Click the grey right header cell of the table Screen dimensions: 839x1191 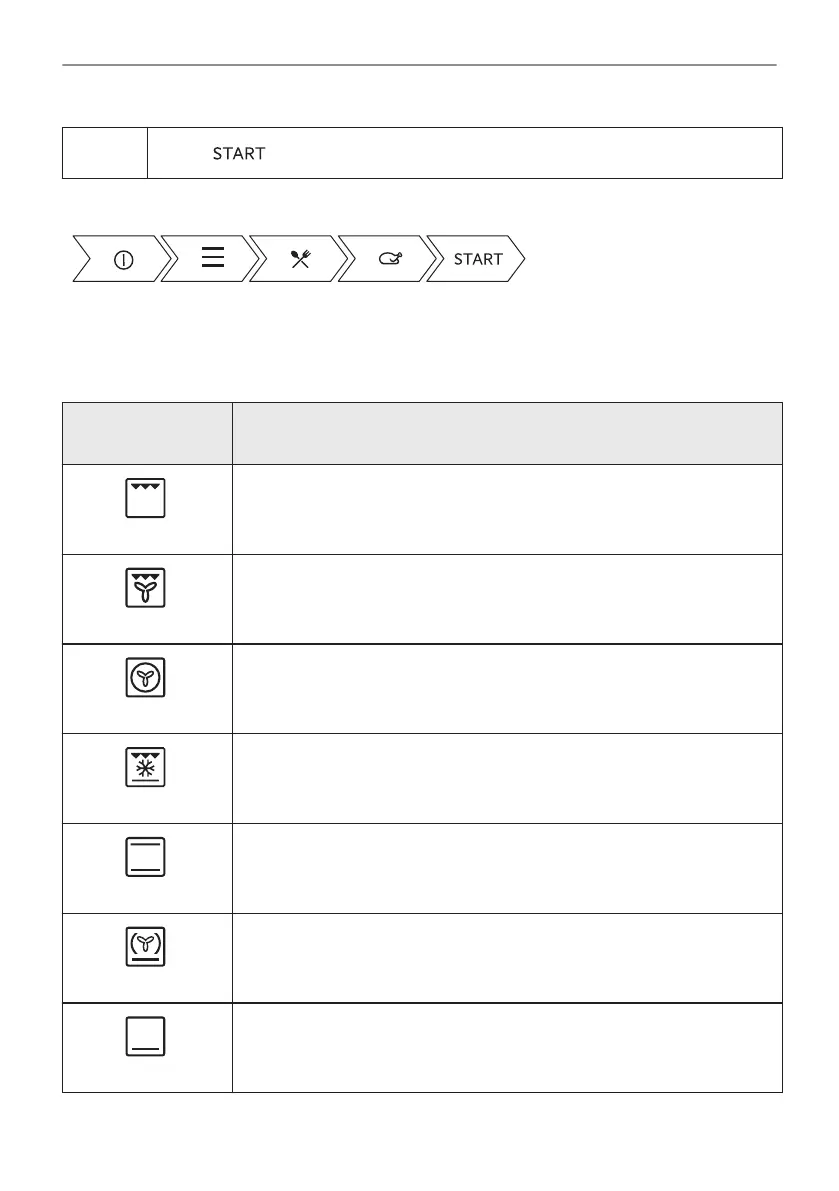506,433
